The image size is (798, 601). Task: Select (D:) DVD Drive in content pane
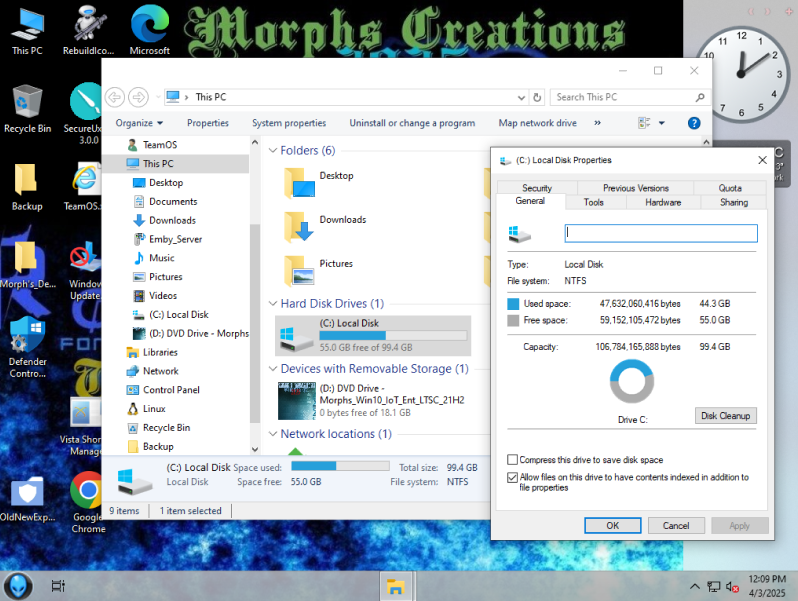click(x=373, y=400)
